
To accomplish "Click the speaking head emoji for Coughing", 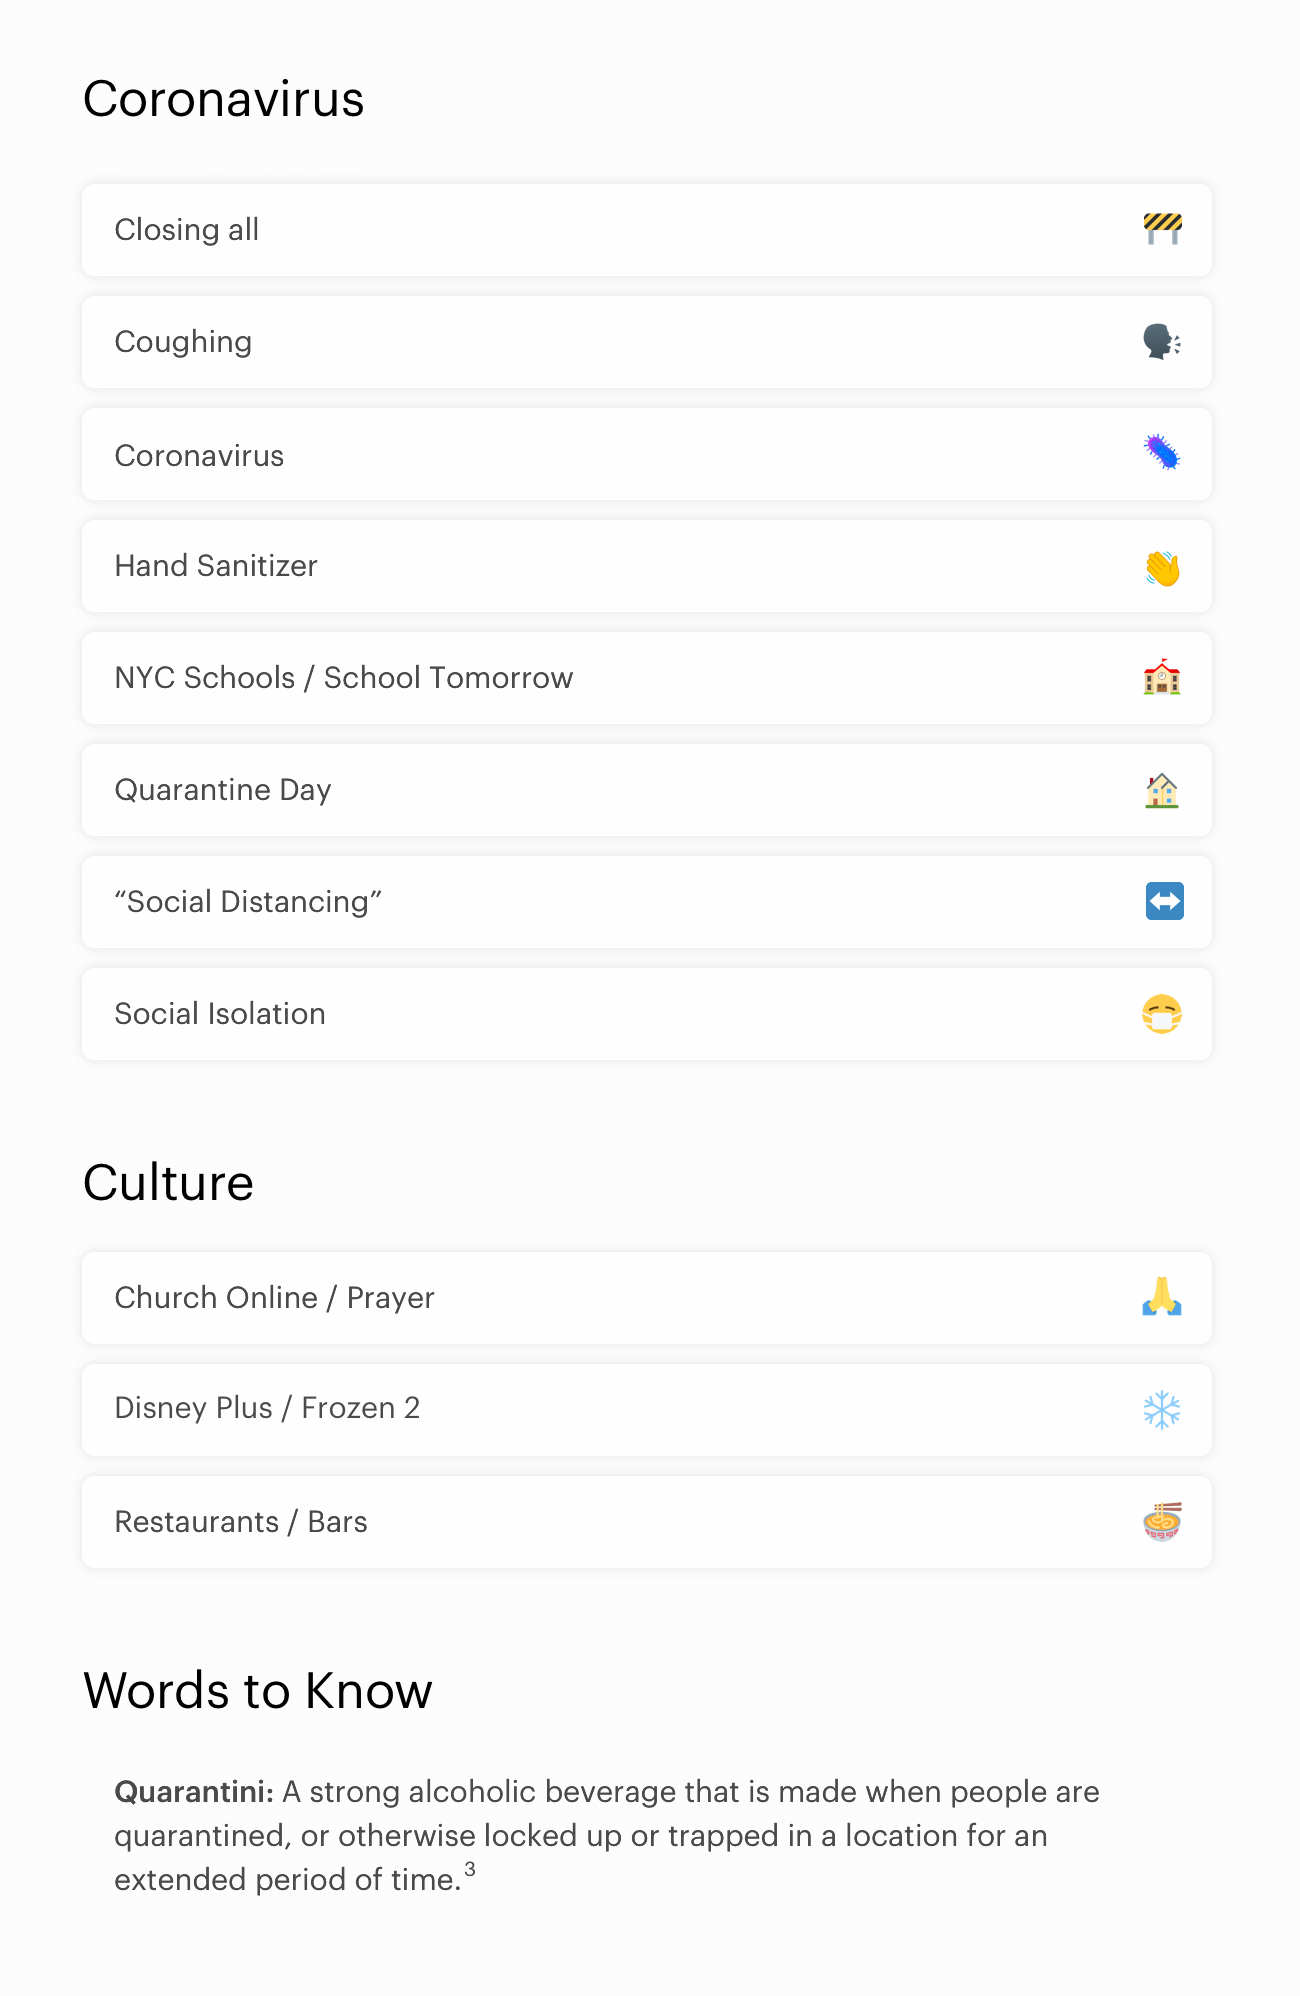I will pos(1162,342).
